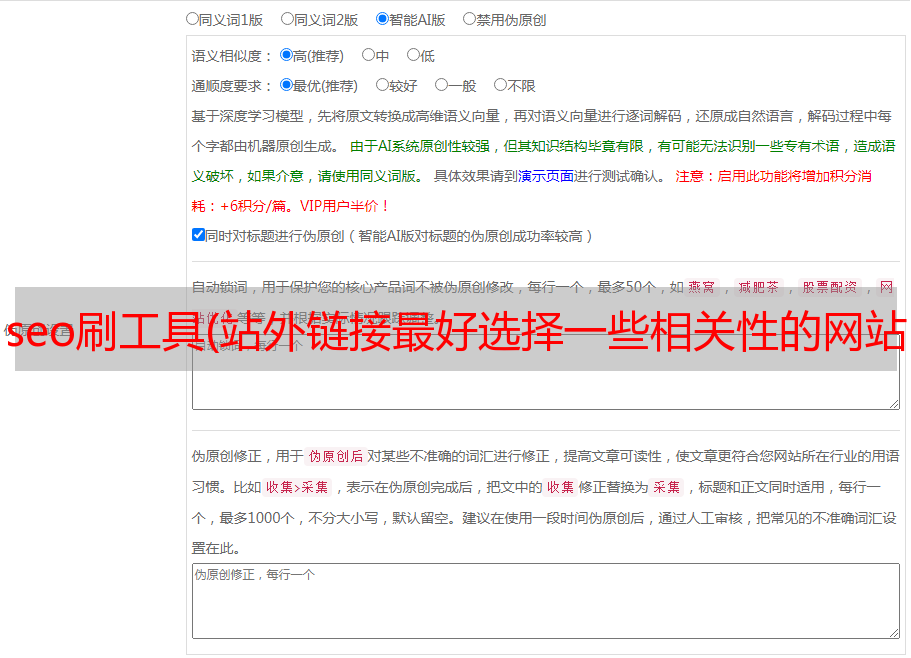Viewport: 911px width, 658px height.
Task: Set 语义相似度 to 高(推荐)
Action: click(x=286, y=55)
